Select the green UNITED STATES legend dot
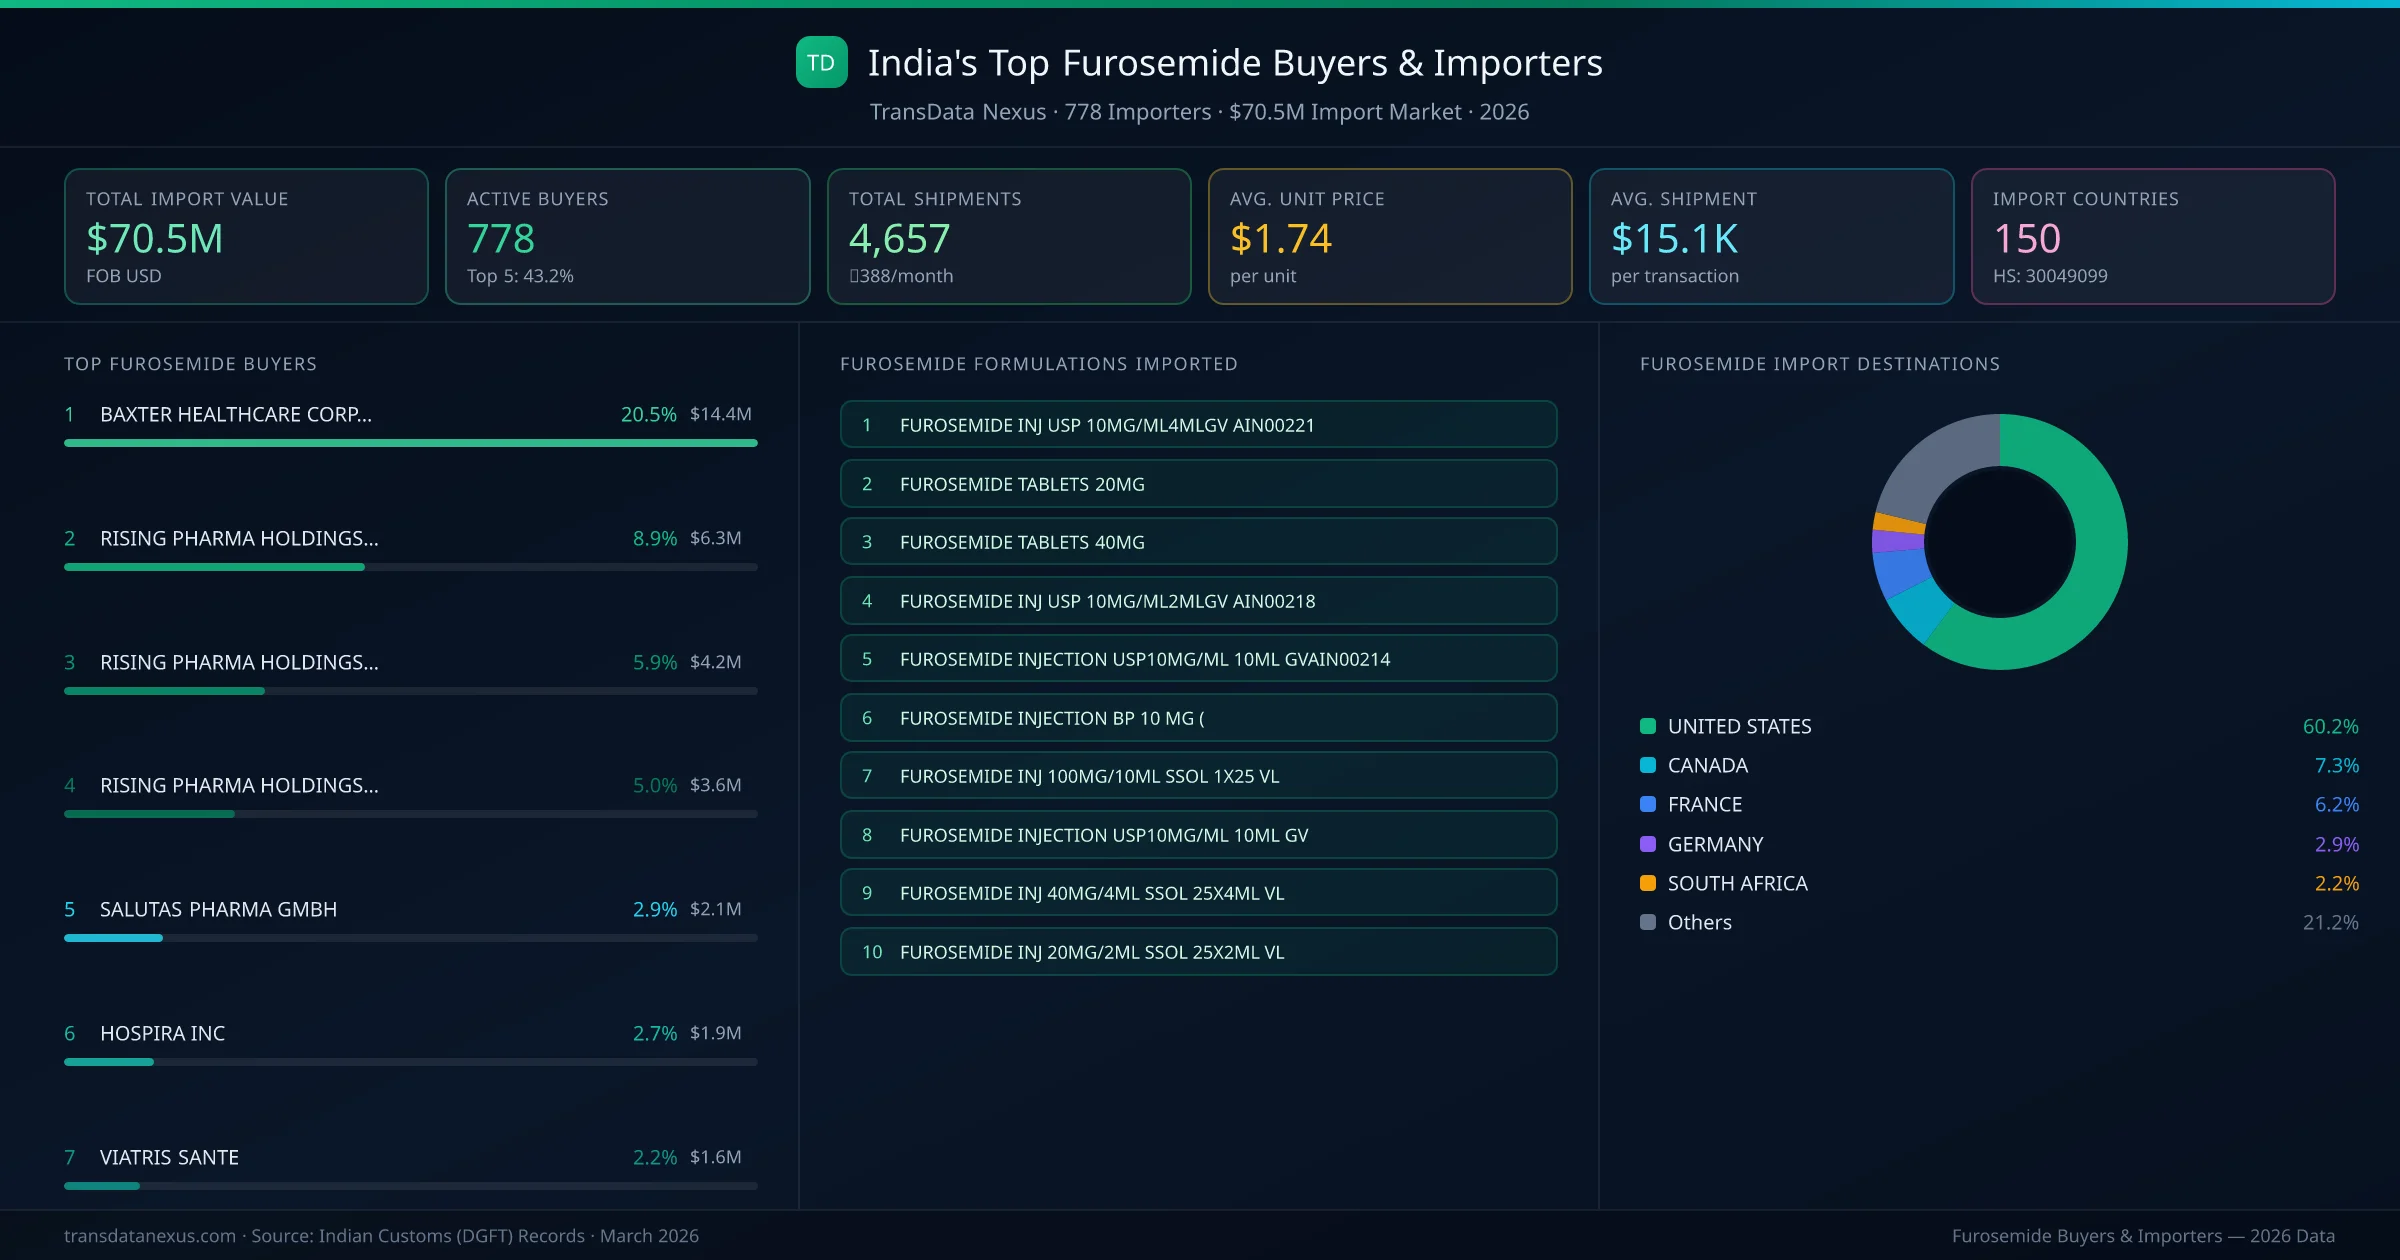Screen dimensions: 2400x1260 [1646, 726]
